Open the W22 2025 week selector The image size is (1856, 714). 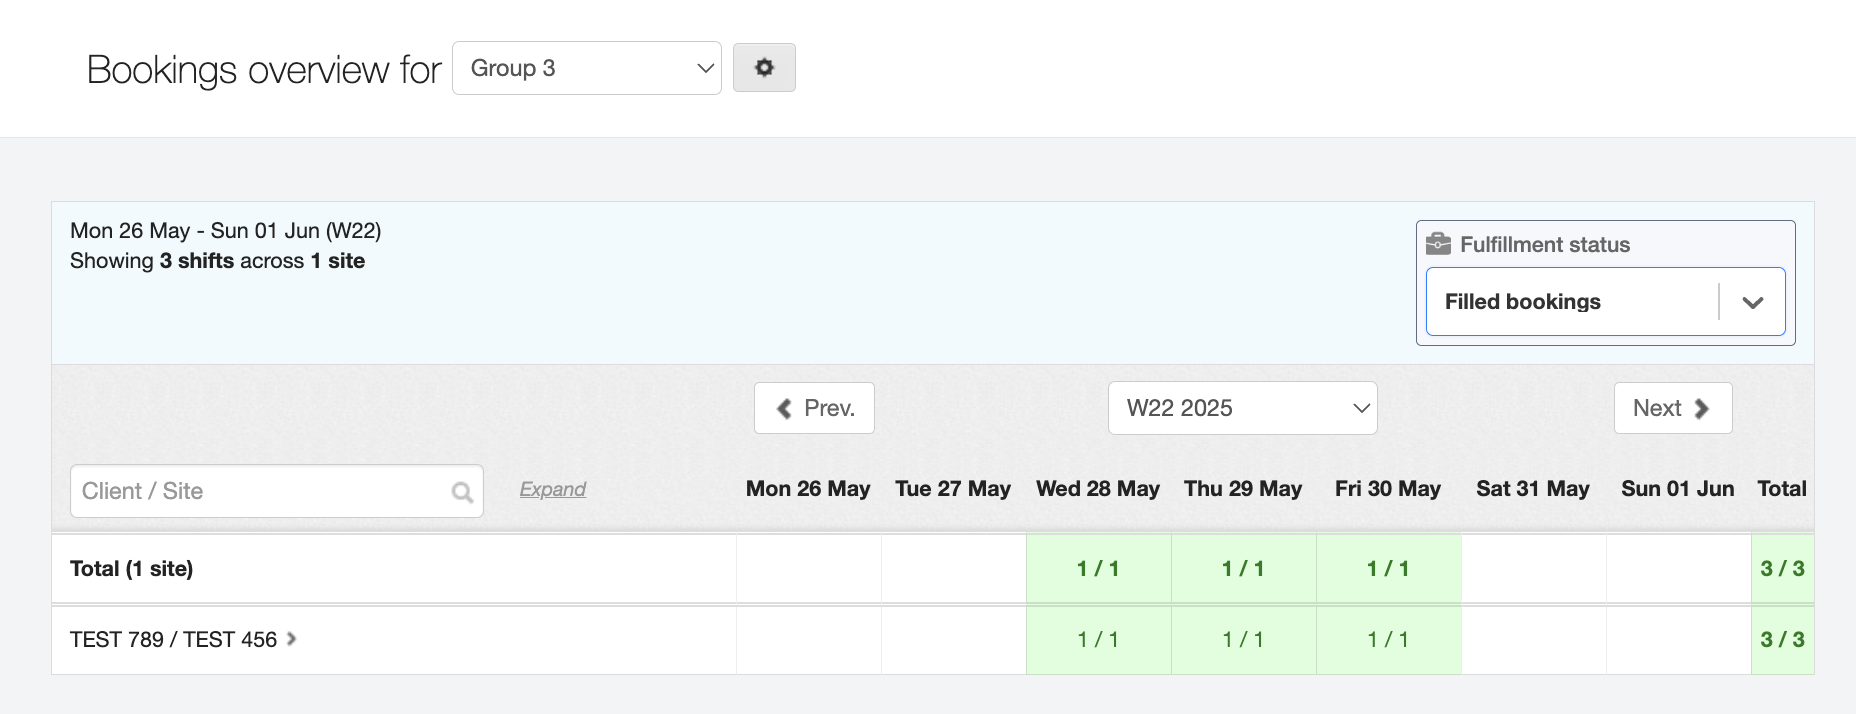[x=1242, y=408]
